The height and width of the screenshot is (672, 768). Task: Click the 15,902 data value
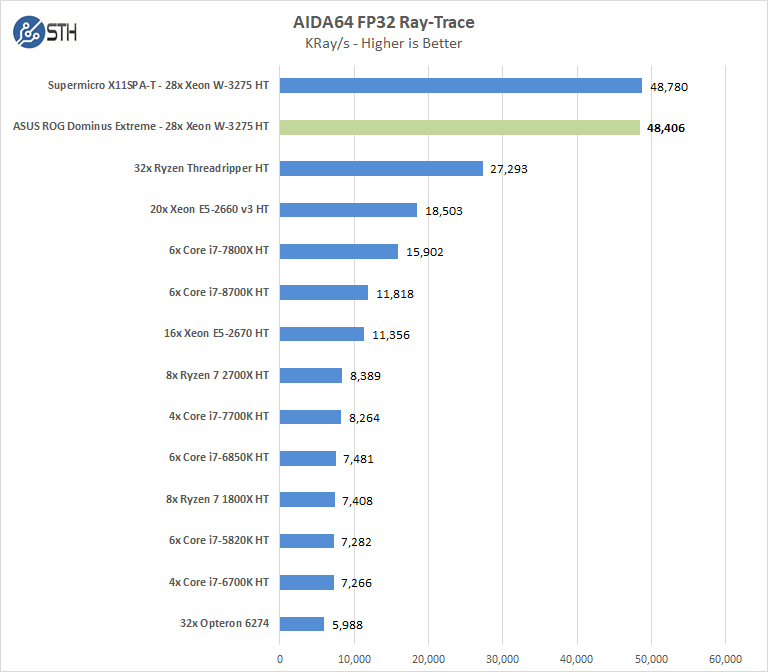click(424, 252)
